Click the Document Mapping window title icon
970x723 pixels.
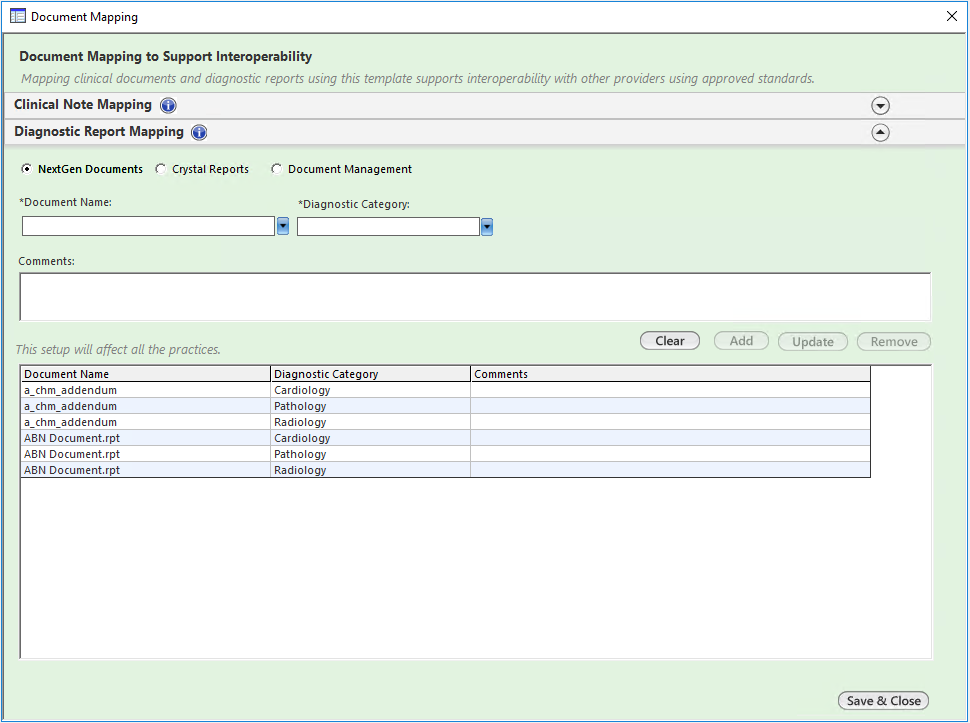click(18, 16)
